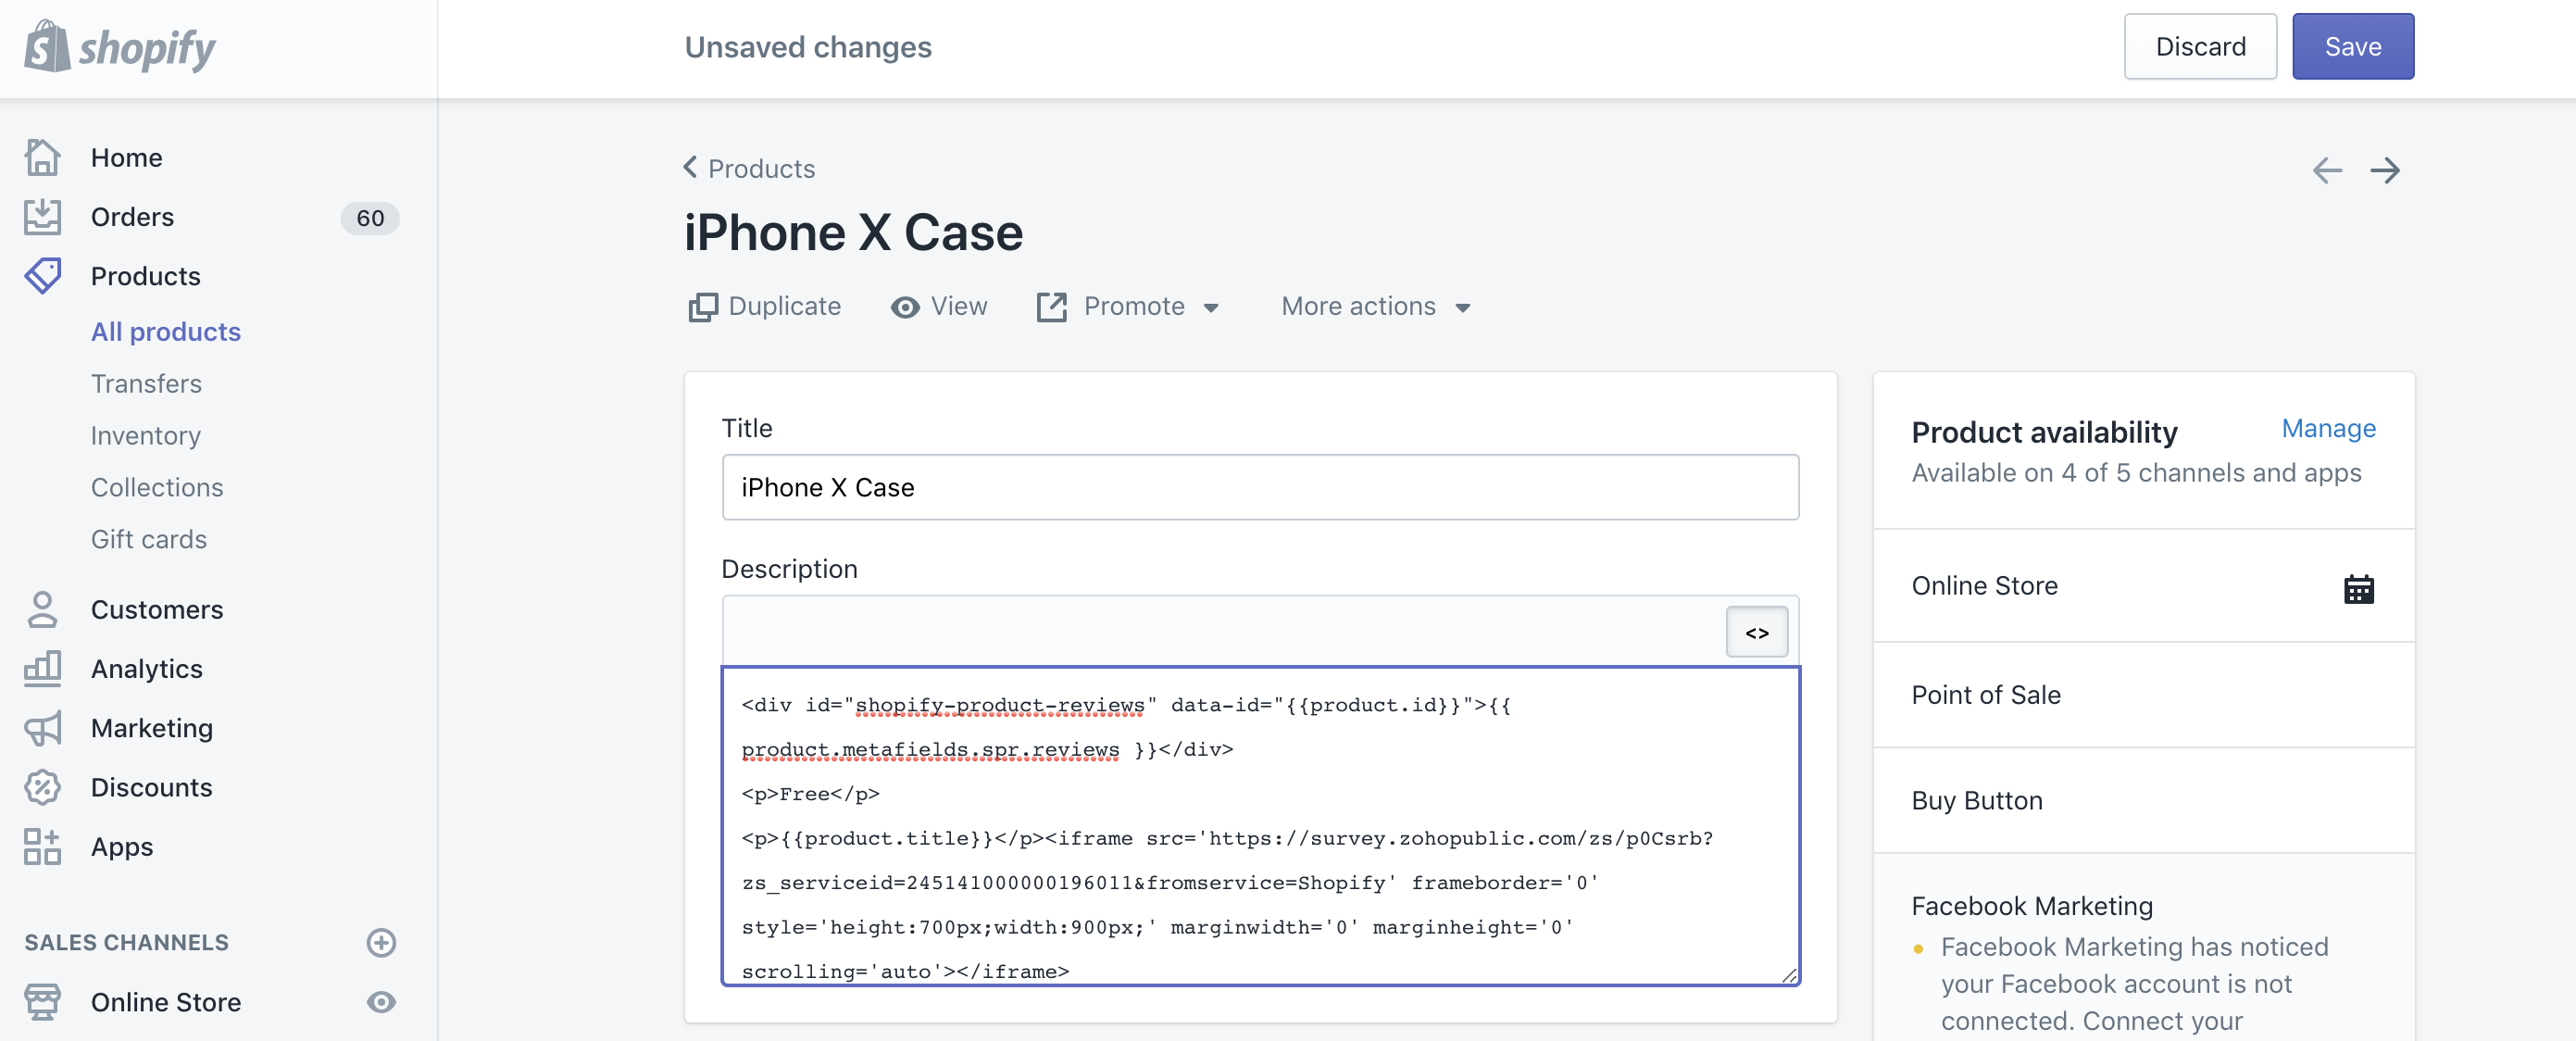The width and height of the screenshot is (2576, 1041).
Task: Click the Discard button
Action: (x=2201, y=44)
